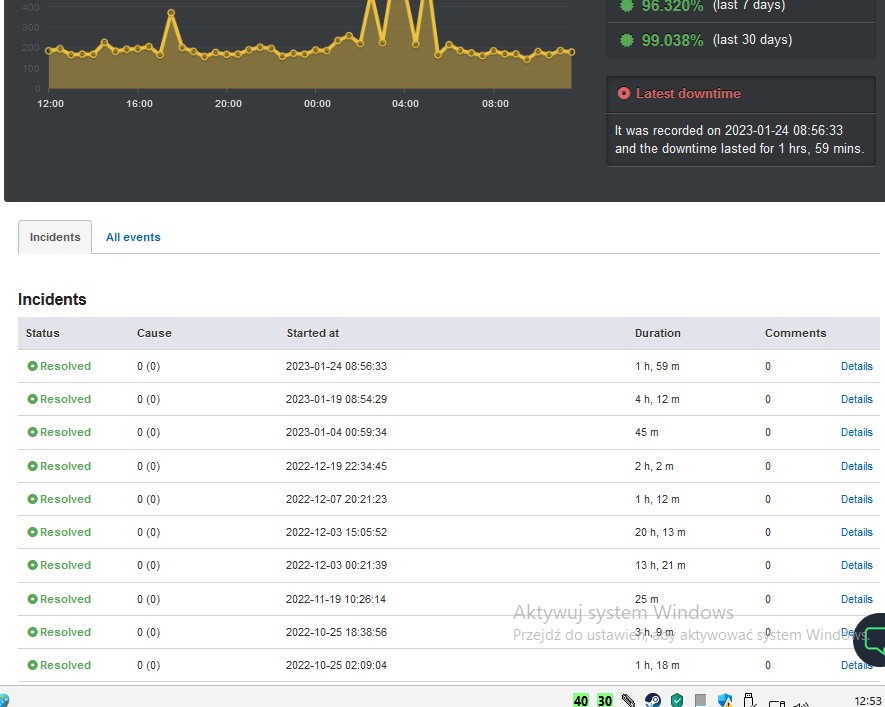The image size is (885, 707).
Task: Click Resolved icon for 2023-01-24 incident
Action: coord(33,366)
